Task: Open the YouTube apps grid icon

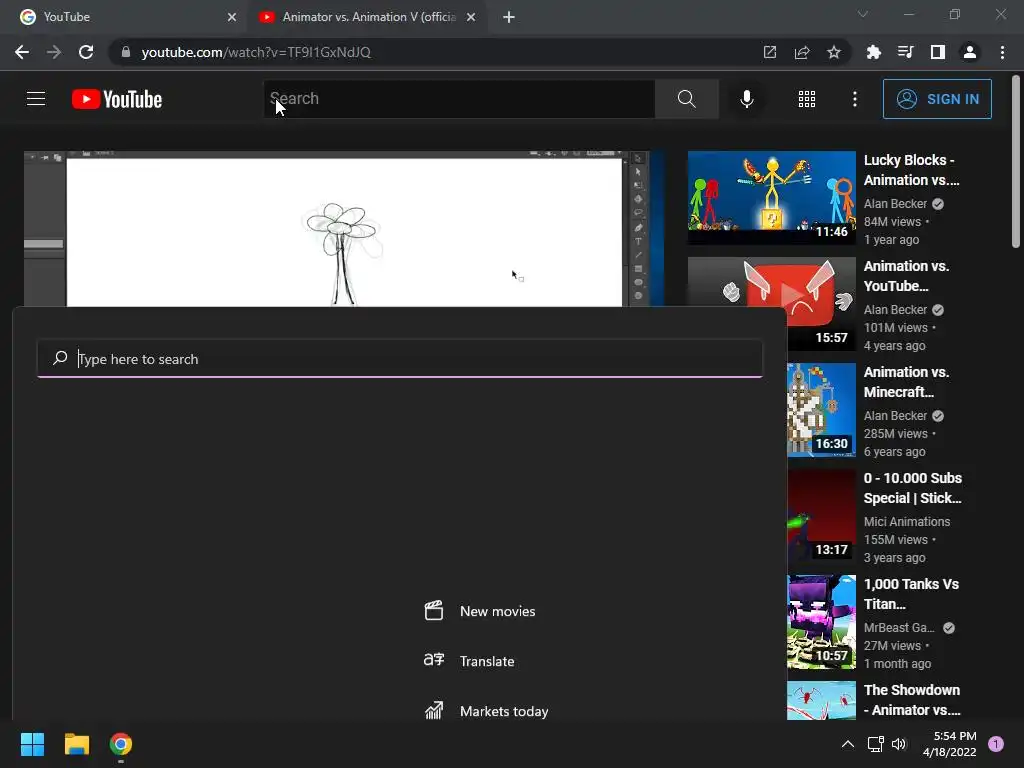Action: click(x=807, y=99)
